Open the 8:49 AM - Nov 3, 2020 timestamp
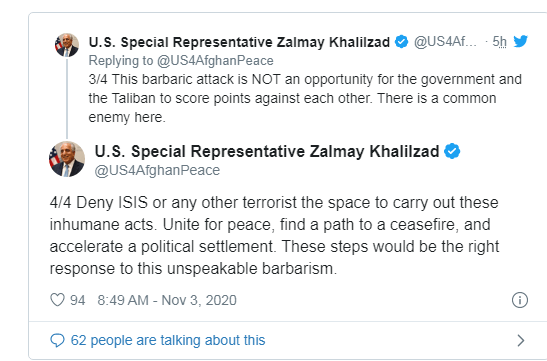Image resolution: width=547 pixels, height=361 pixels. 167,300
